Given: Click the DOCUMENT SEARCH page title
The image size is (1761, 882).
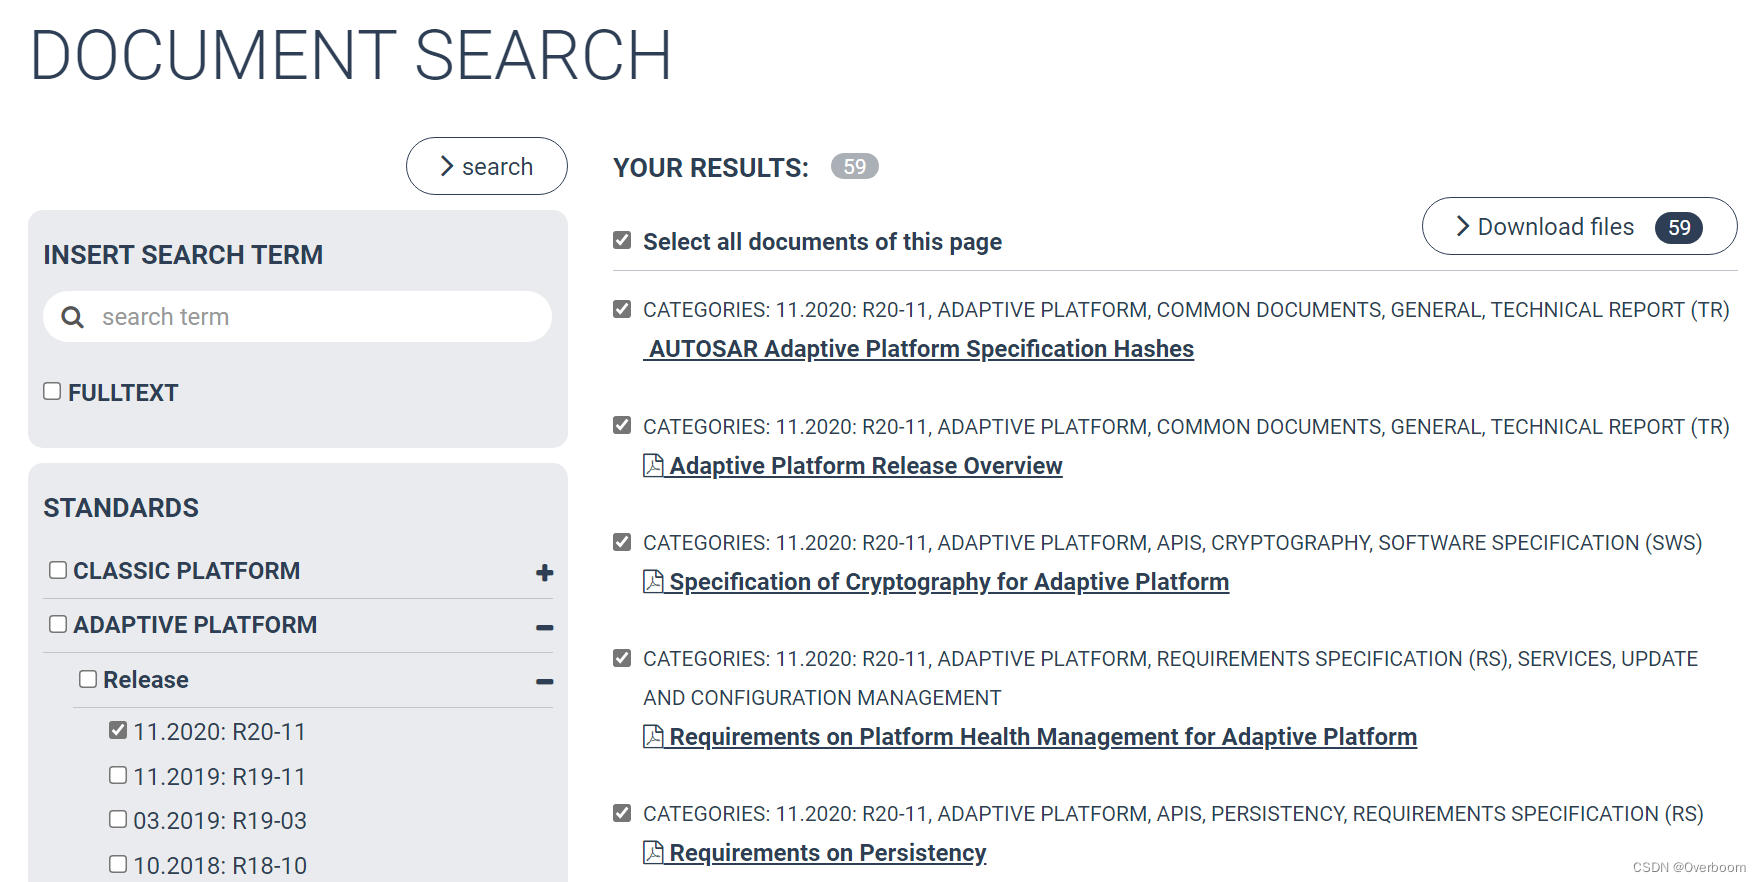Looking at the screenshot, I should [x=351, y=55].
